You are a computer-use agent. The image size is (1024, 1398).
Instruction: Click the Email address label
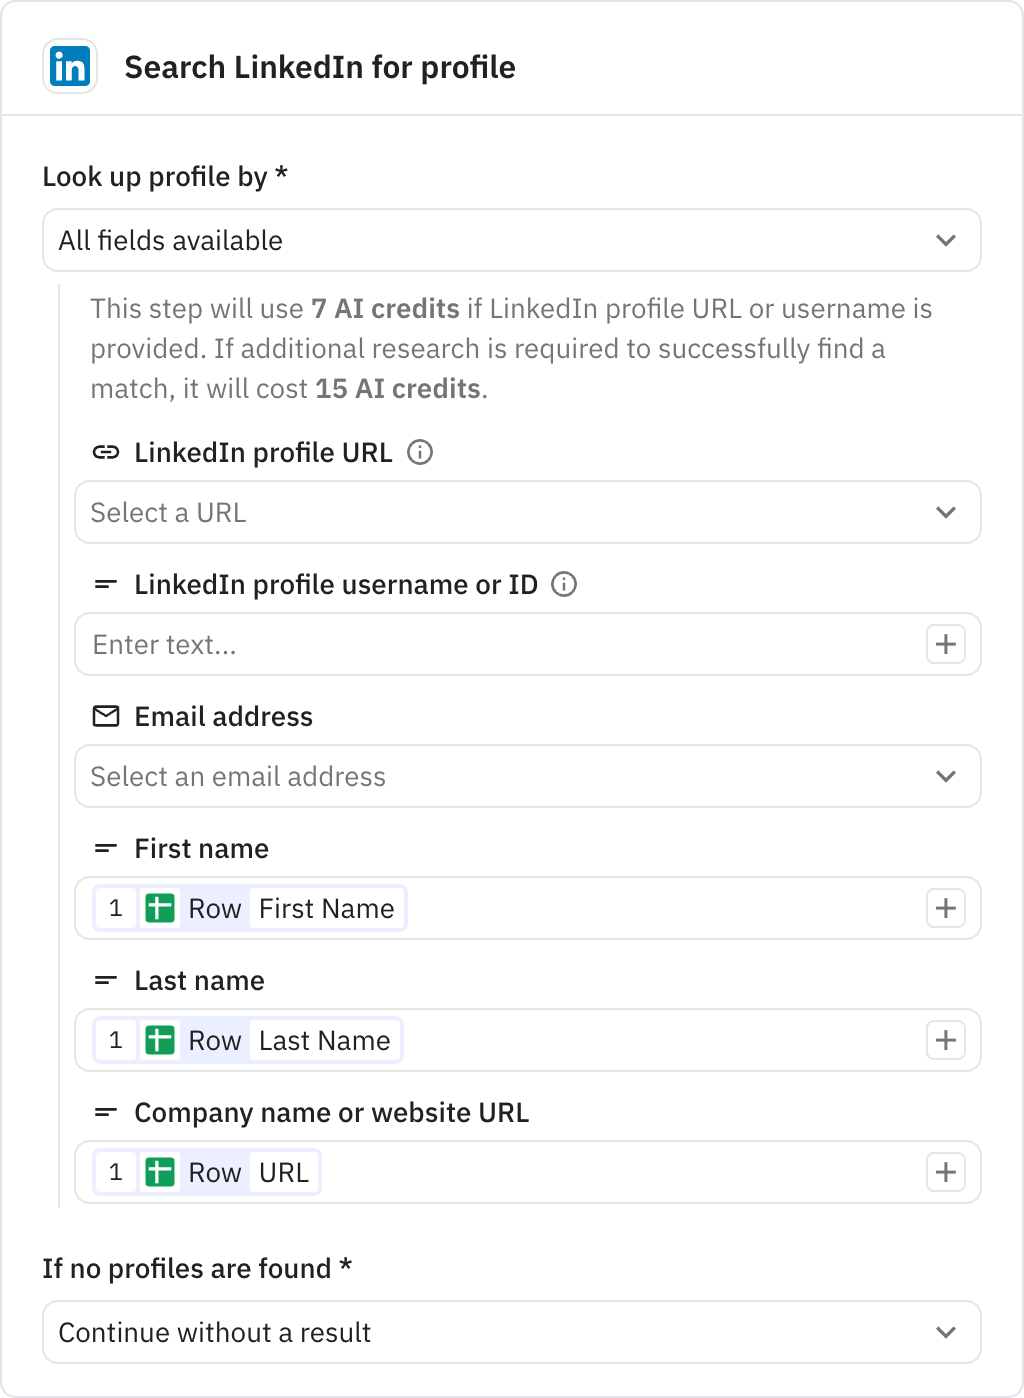click(x=224, y=716)
